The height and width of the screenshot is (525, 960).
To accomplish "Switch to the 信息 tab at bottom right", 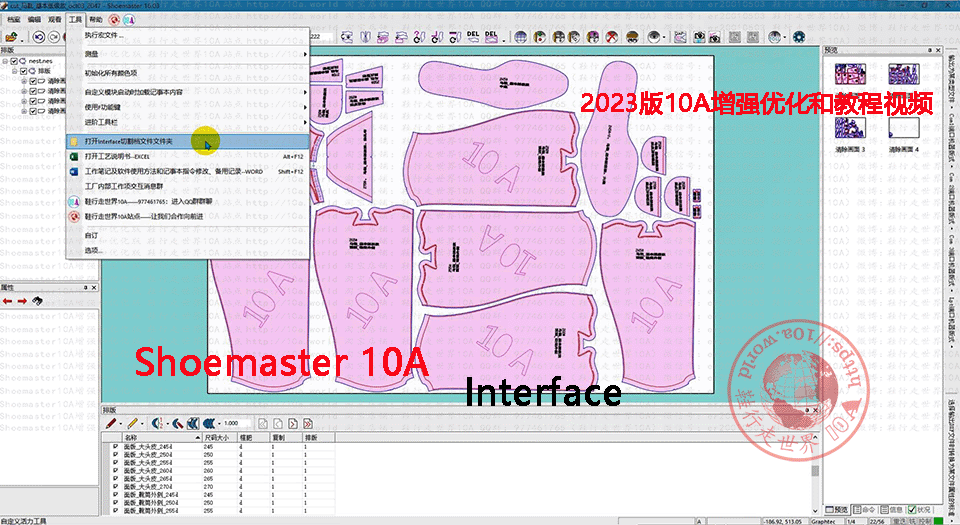I will (x=892, y=509).
